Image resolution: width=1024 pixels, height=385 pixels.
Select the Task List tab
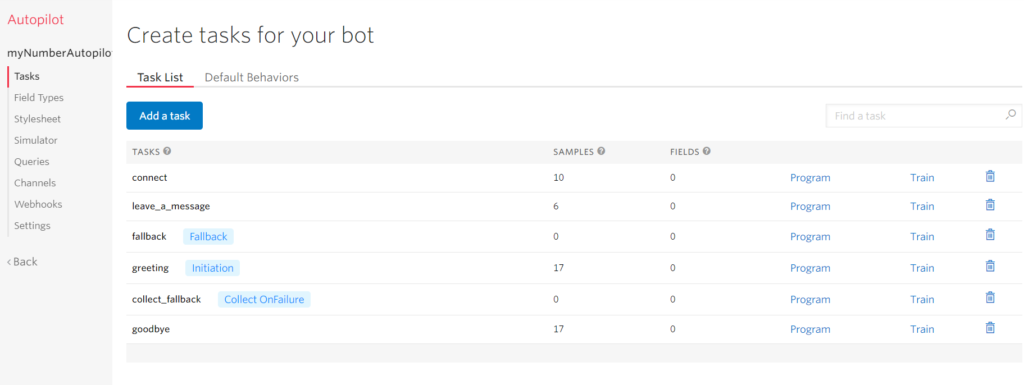click(x=160, y=77)
